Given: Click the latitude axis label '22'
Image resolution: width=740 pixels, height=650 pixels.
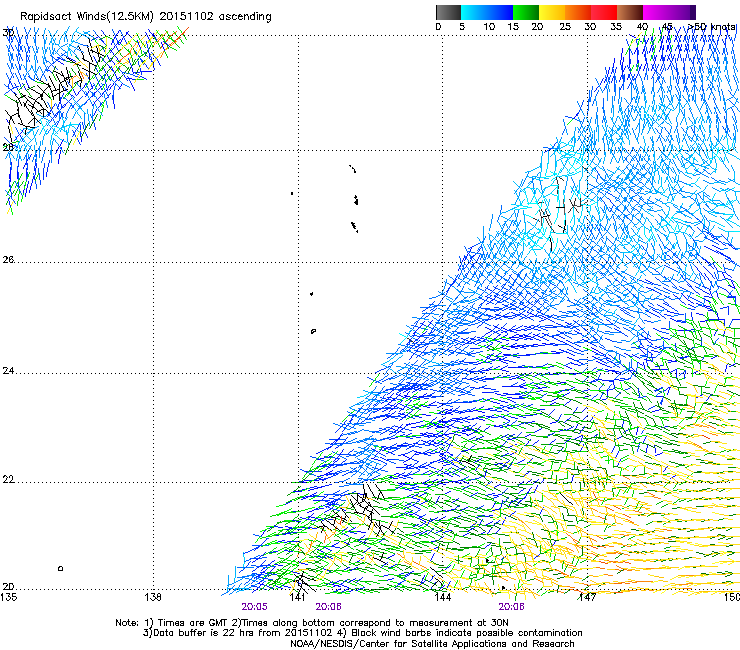Looking at the screenshot, I should [8, 480].
